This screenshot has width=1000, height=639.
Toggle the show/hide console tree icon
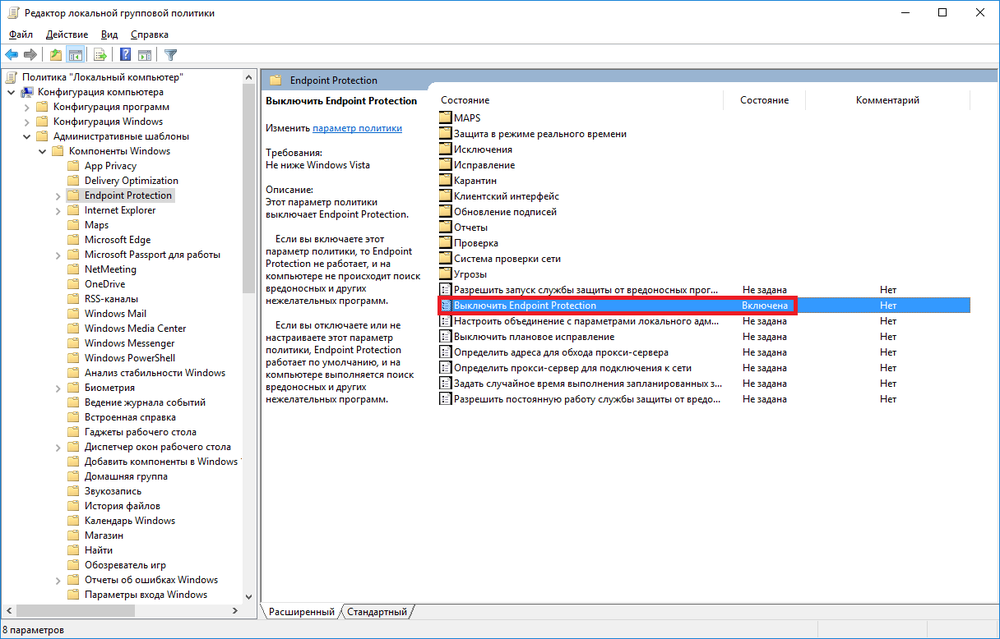point(75,55)
